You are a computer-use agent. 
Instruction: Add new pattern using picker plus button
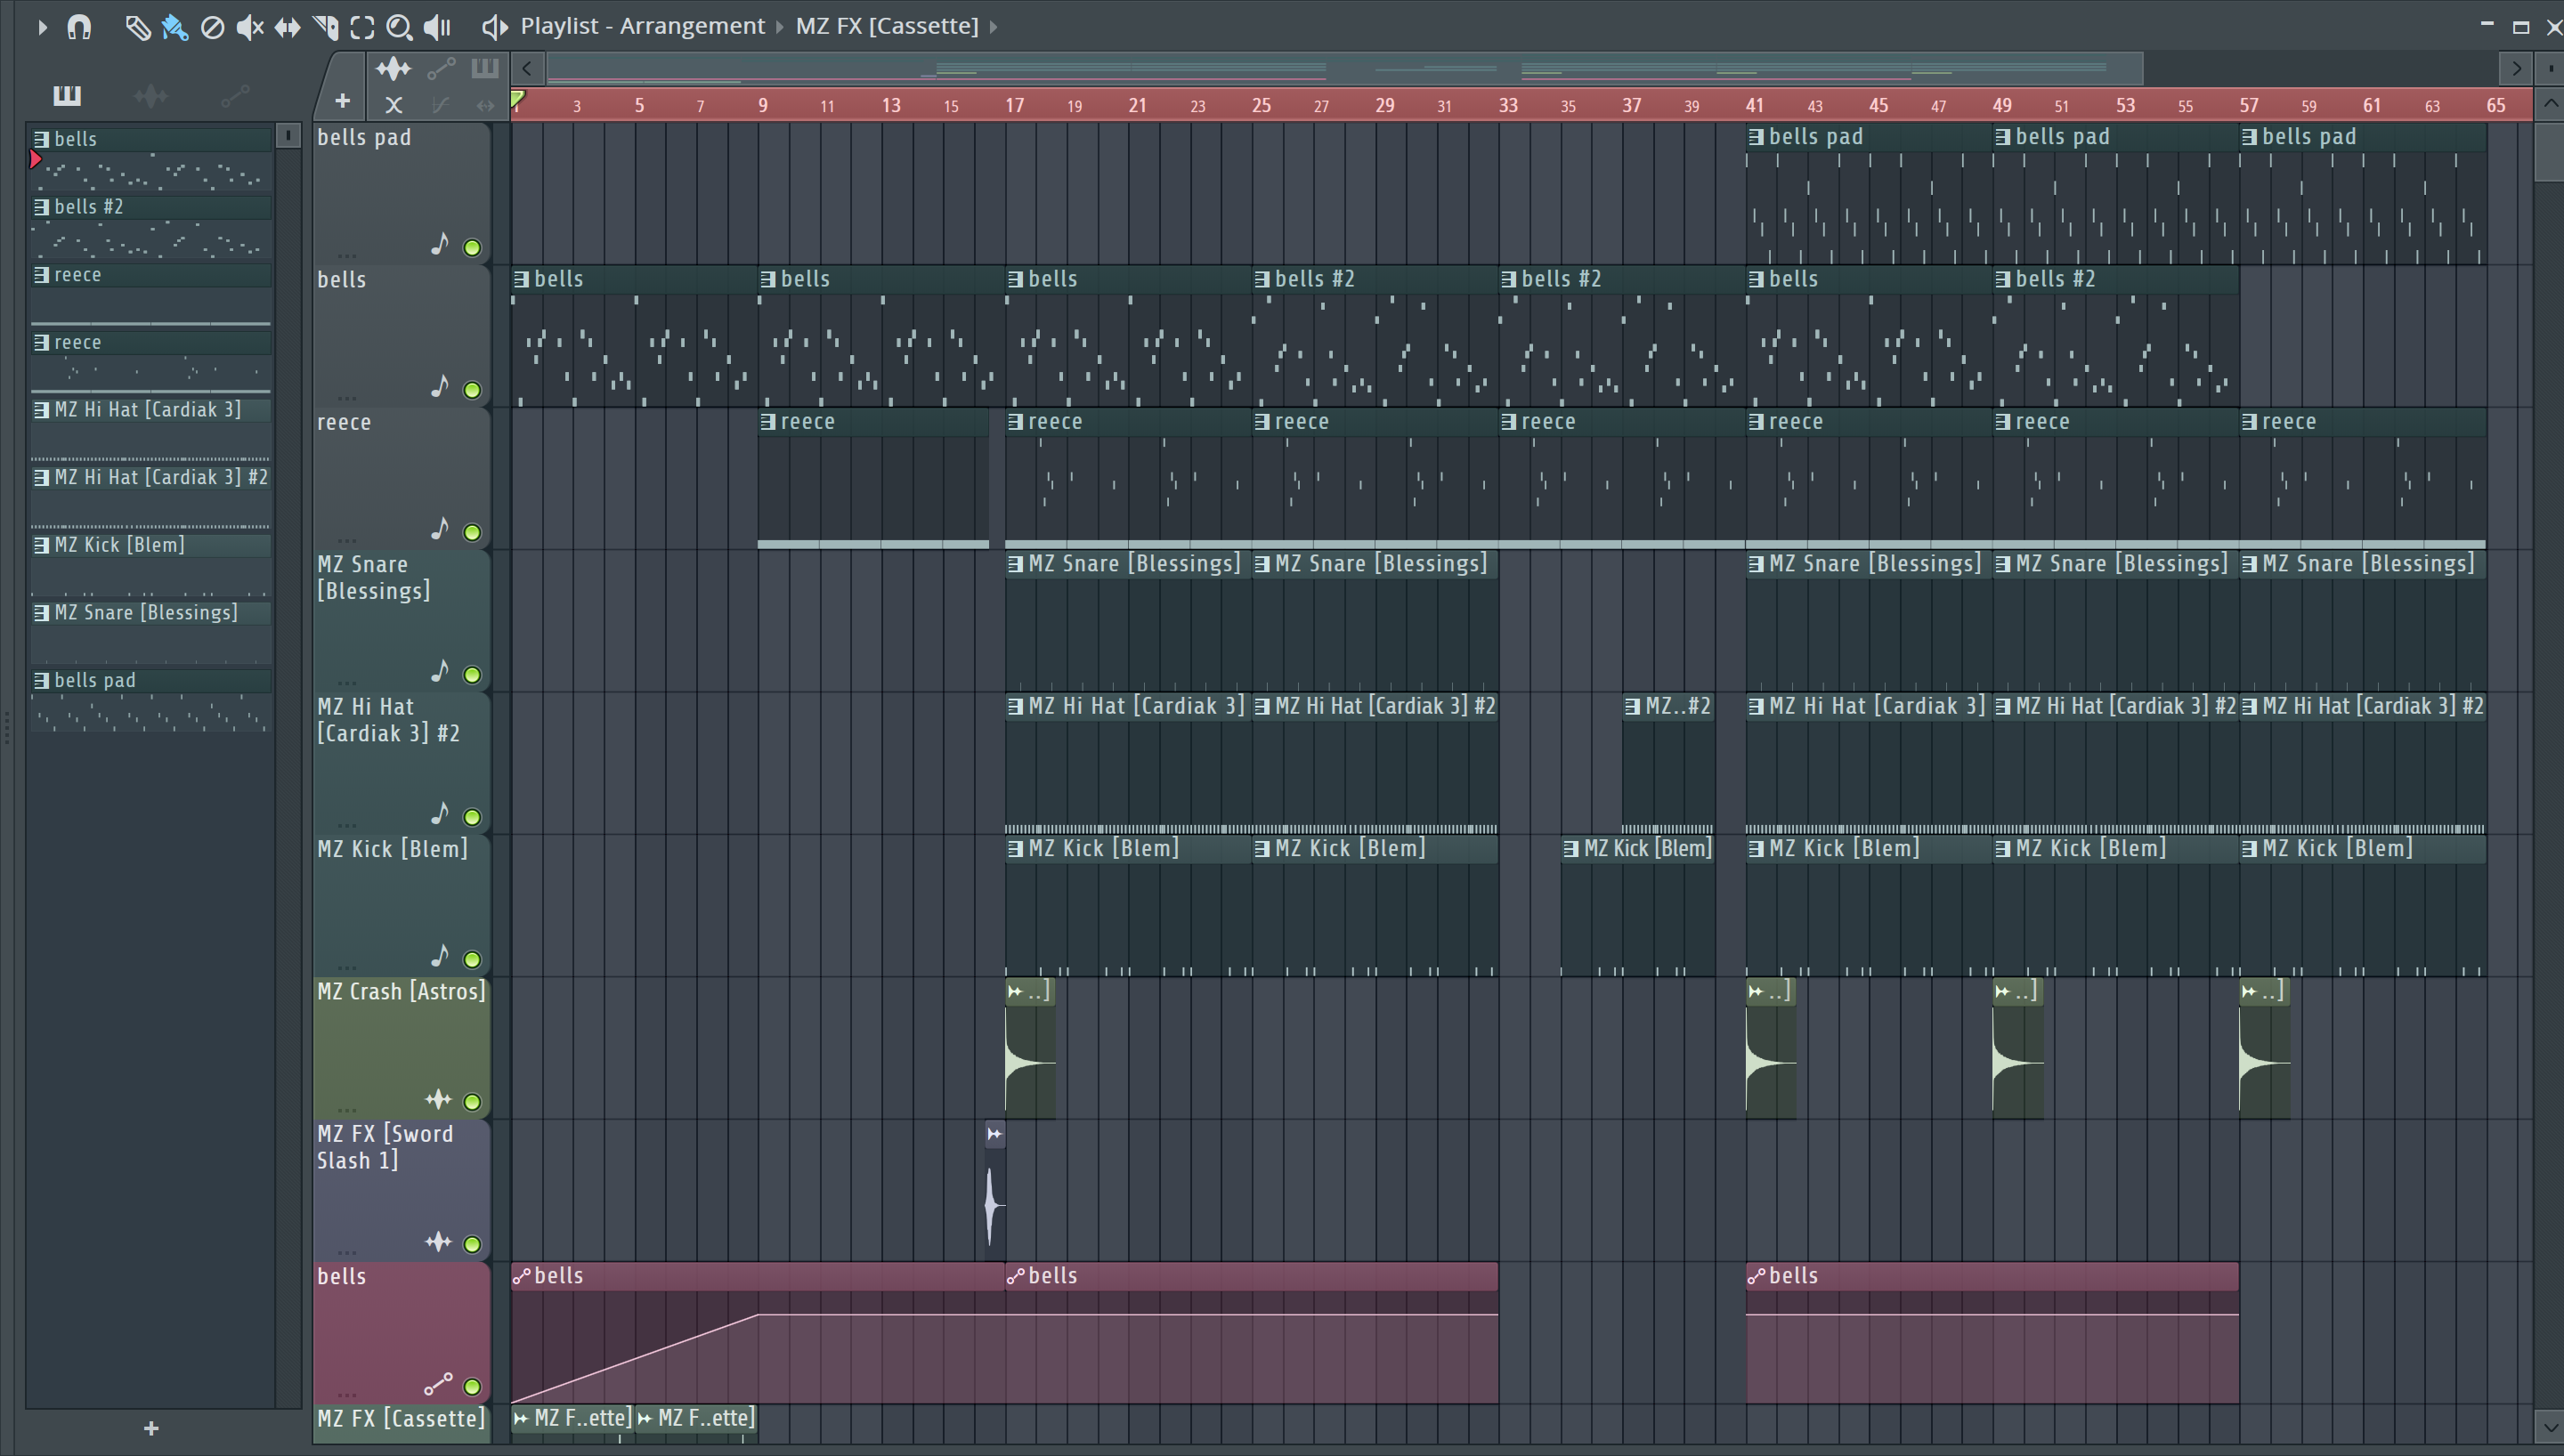point(151,1428)
